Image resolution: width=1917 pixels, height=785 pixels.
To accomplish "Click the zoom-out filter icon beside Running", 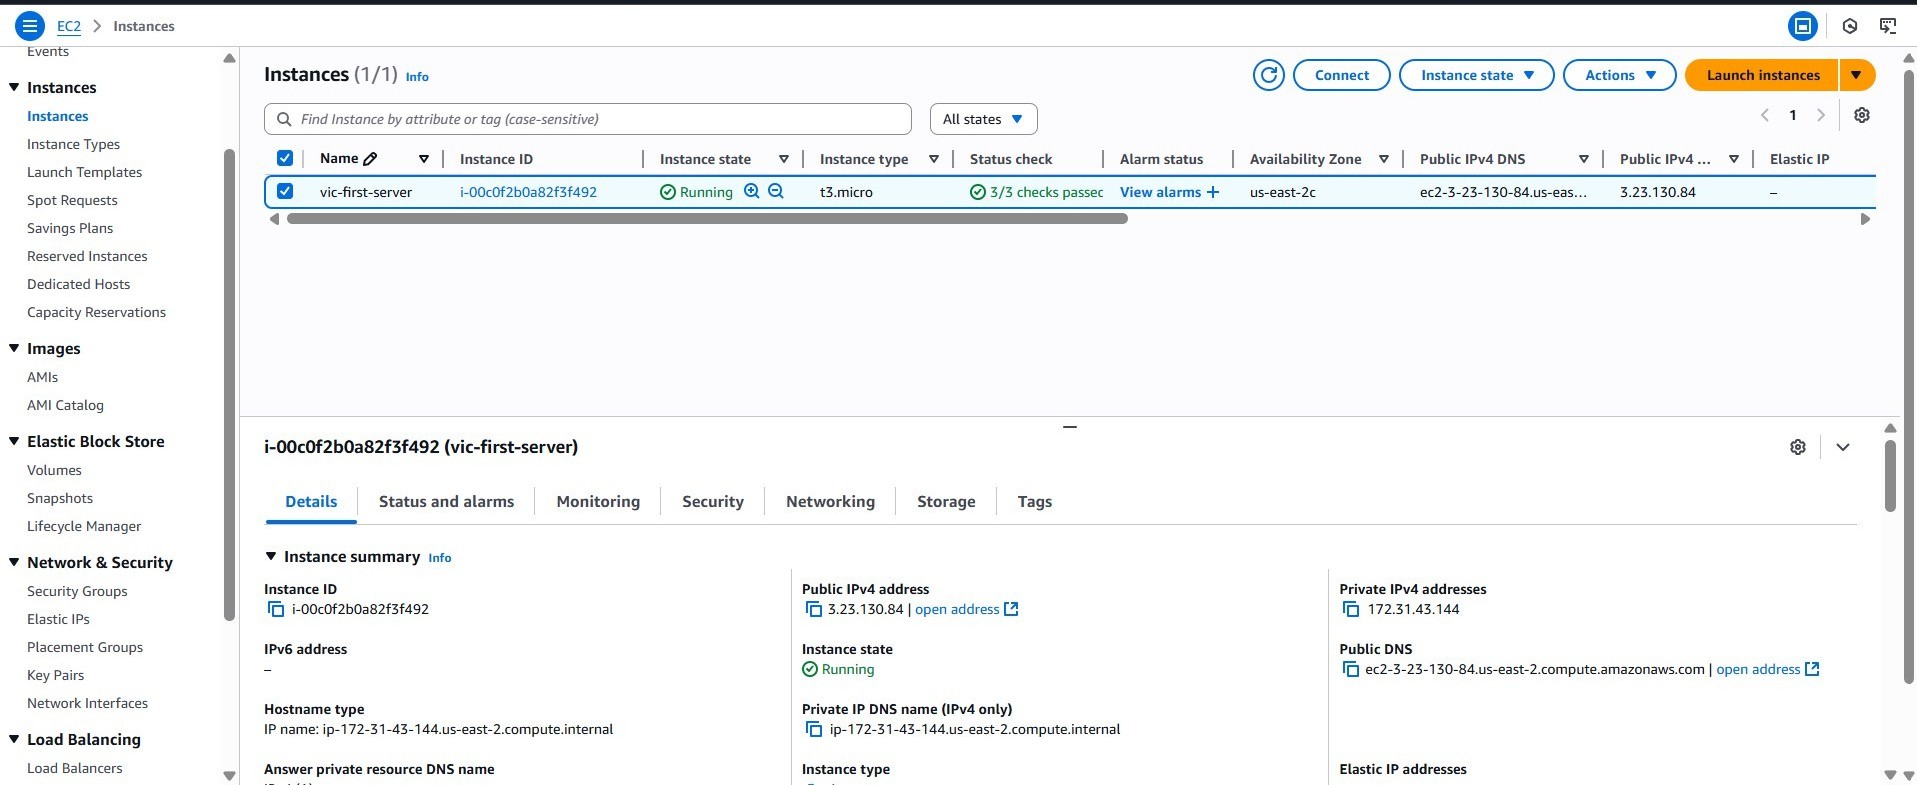I will point(775,192).
